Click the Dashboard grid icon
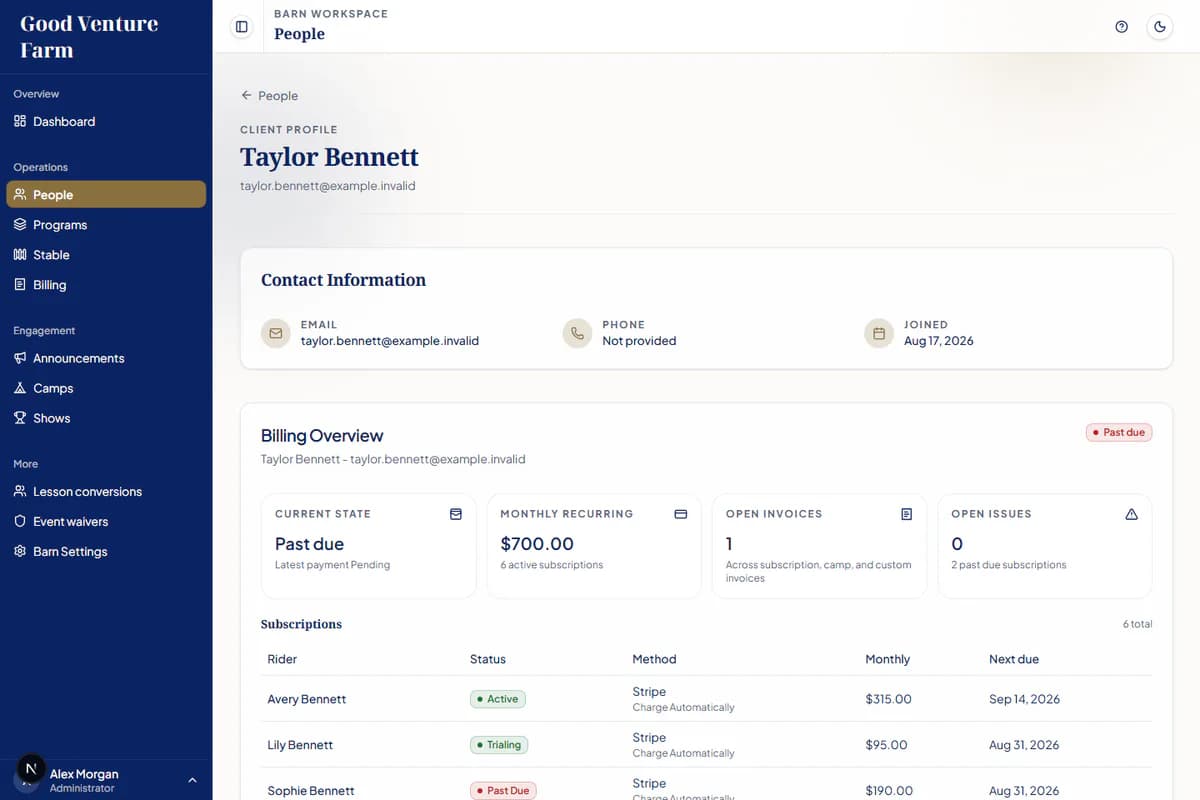The image size is (1200, 800). tap(20, 121)
